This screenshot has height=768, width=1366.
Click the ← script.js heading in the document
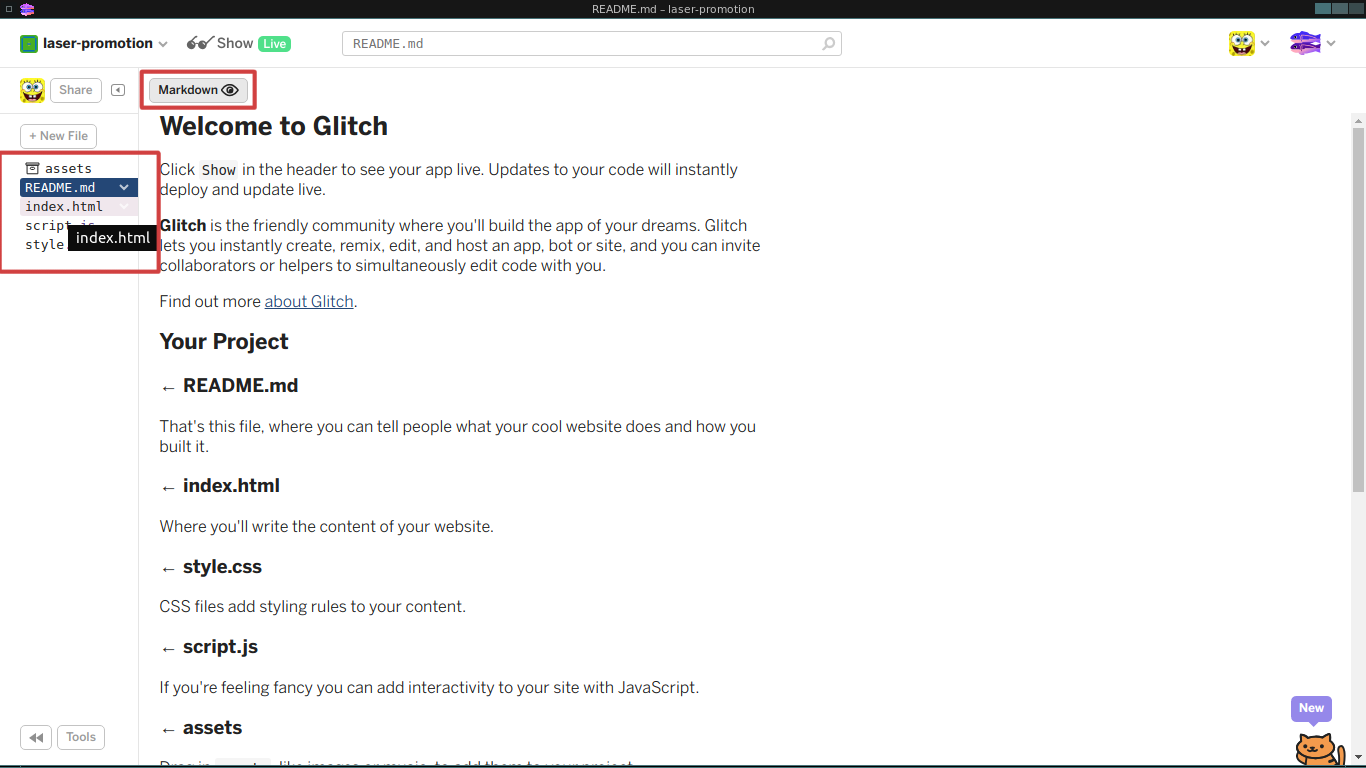click(x=209, y=647)
